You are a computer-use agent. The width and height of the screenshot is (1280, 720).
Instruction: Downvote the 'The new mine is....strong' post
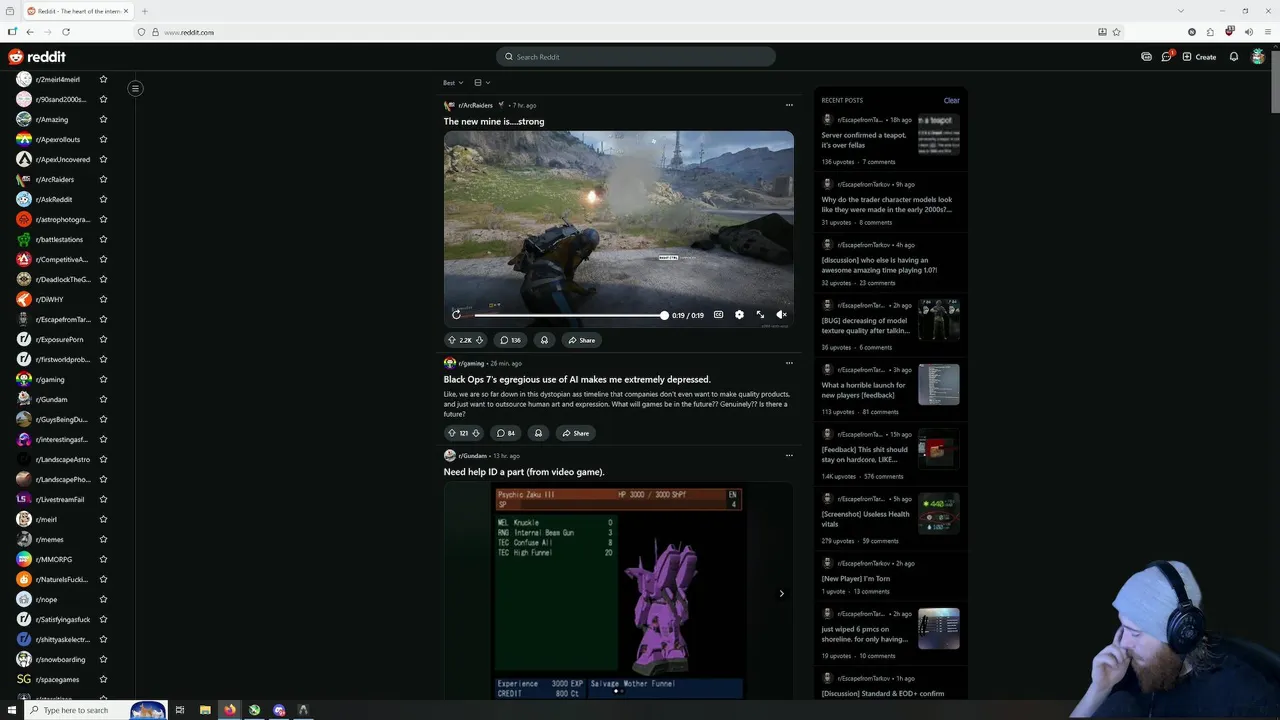479,340
